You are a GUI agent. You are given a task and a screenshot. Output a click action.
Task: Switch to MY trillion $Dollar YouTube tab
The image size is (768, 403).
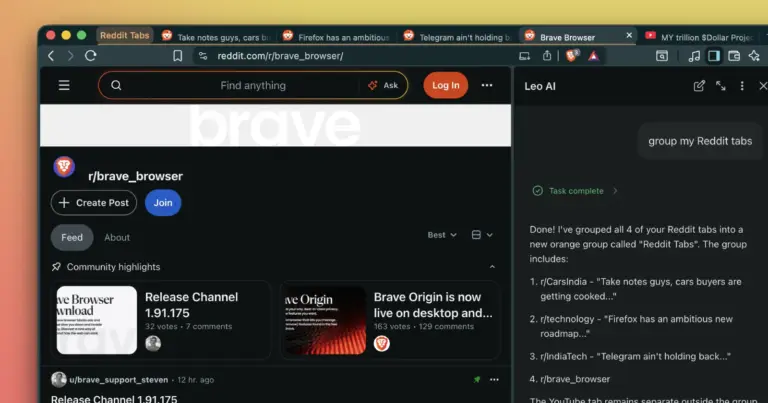pos(700,37)
